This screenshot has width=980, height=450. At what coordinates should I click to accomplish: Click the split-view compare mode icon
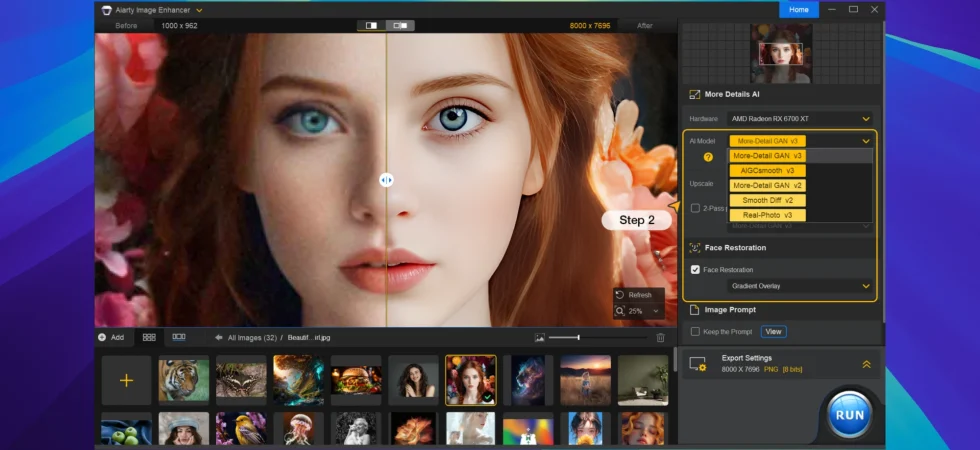(371, 26)
